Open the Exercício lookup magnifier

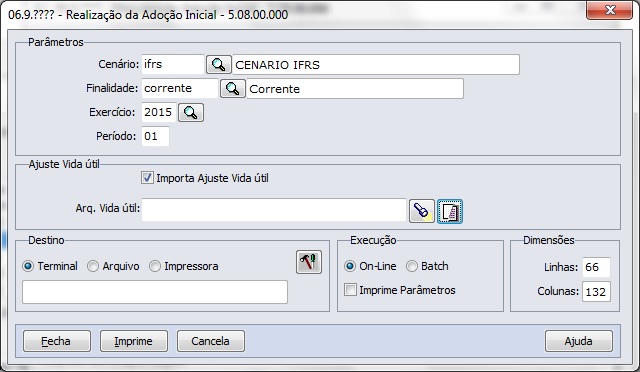(191, 112)
